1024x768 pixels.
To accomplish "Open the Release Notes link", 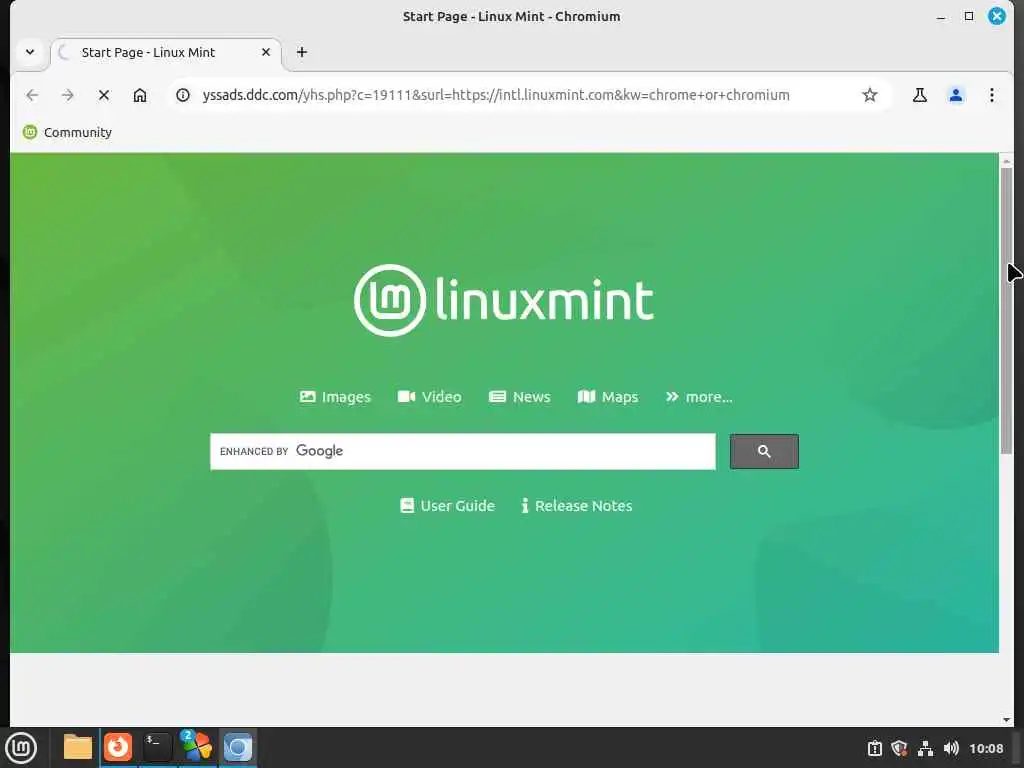I will (x=577, y=506).
